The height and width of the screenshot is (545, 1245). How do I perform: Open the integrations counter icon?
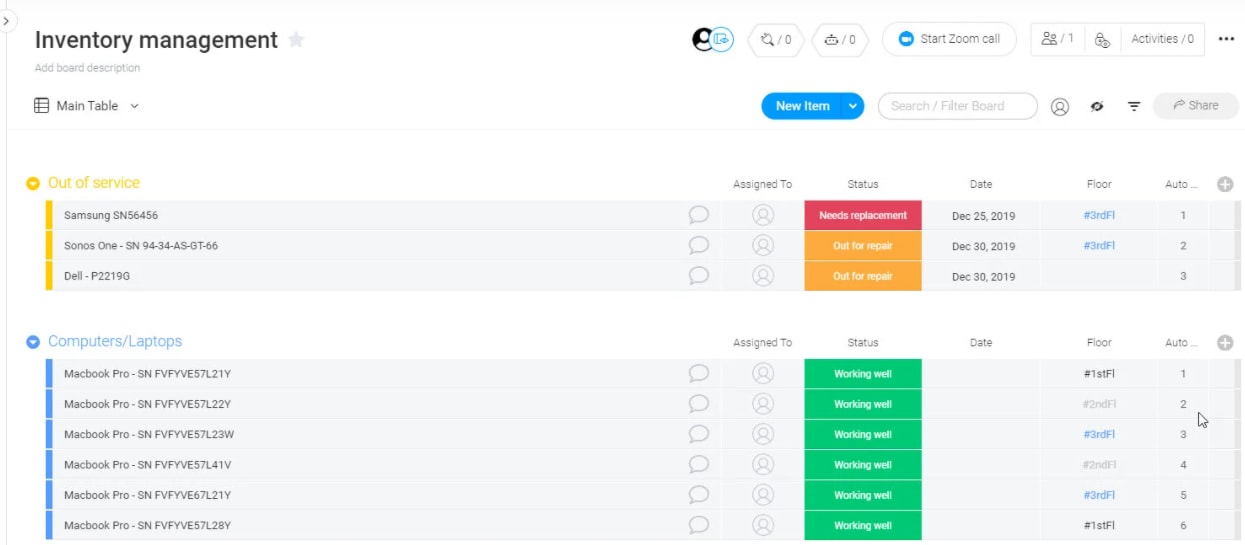pos(776,40)
